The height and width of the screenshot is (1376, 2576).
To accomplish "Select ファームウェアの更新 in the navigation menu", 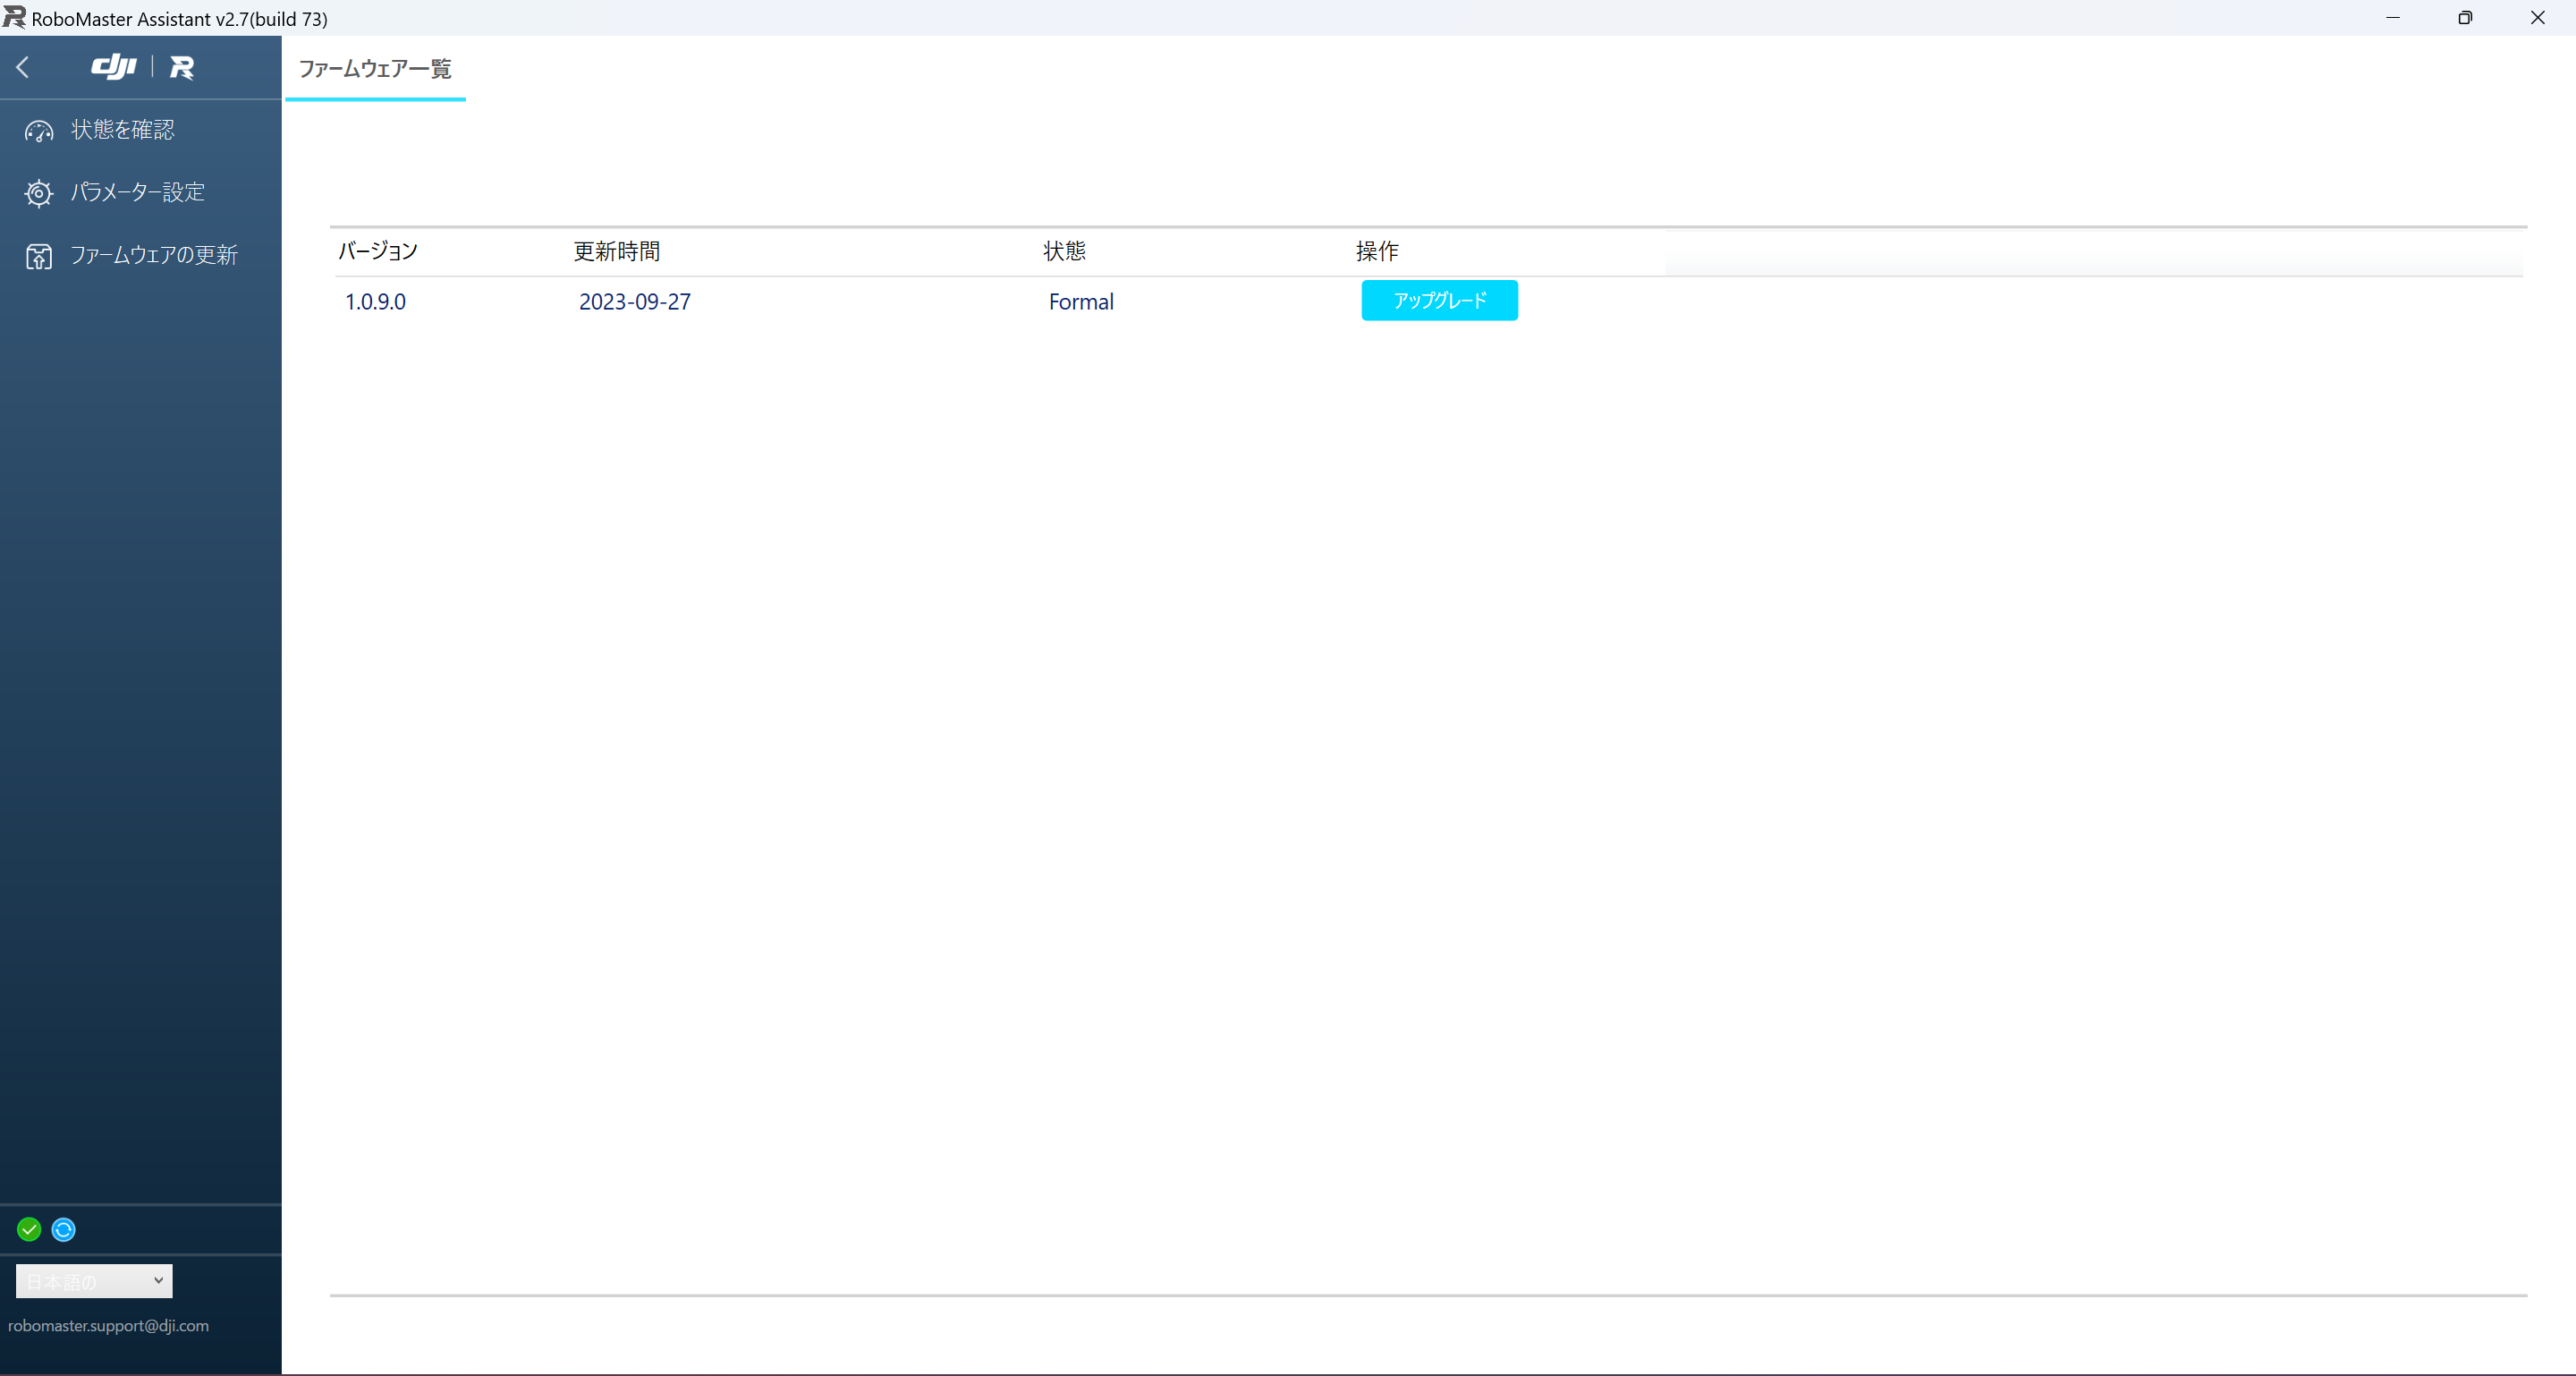I will pyautogui.click(x=154, y=255).
